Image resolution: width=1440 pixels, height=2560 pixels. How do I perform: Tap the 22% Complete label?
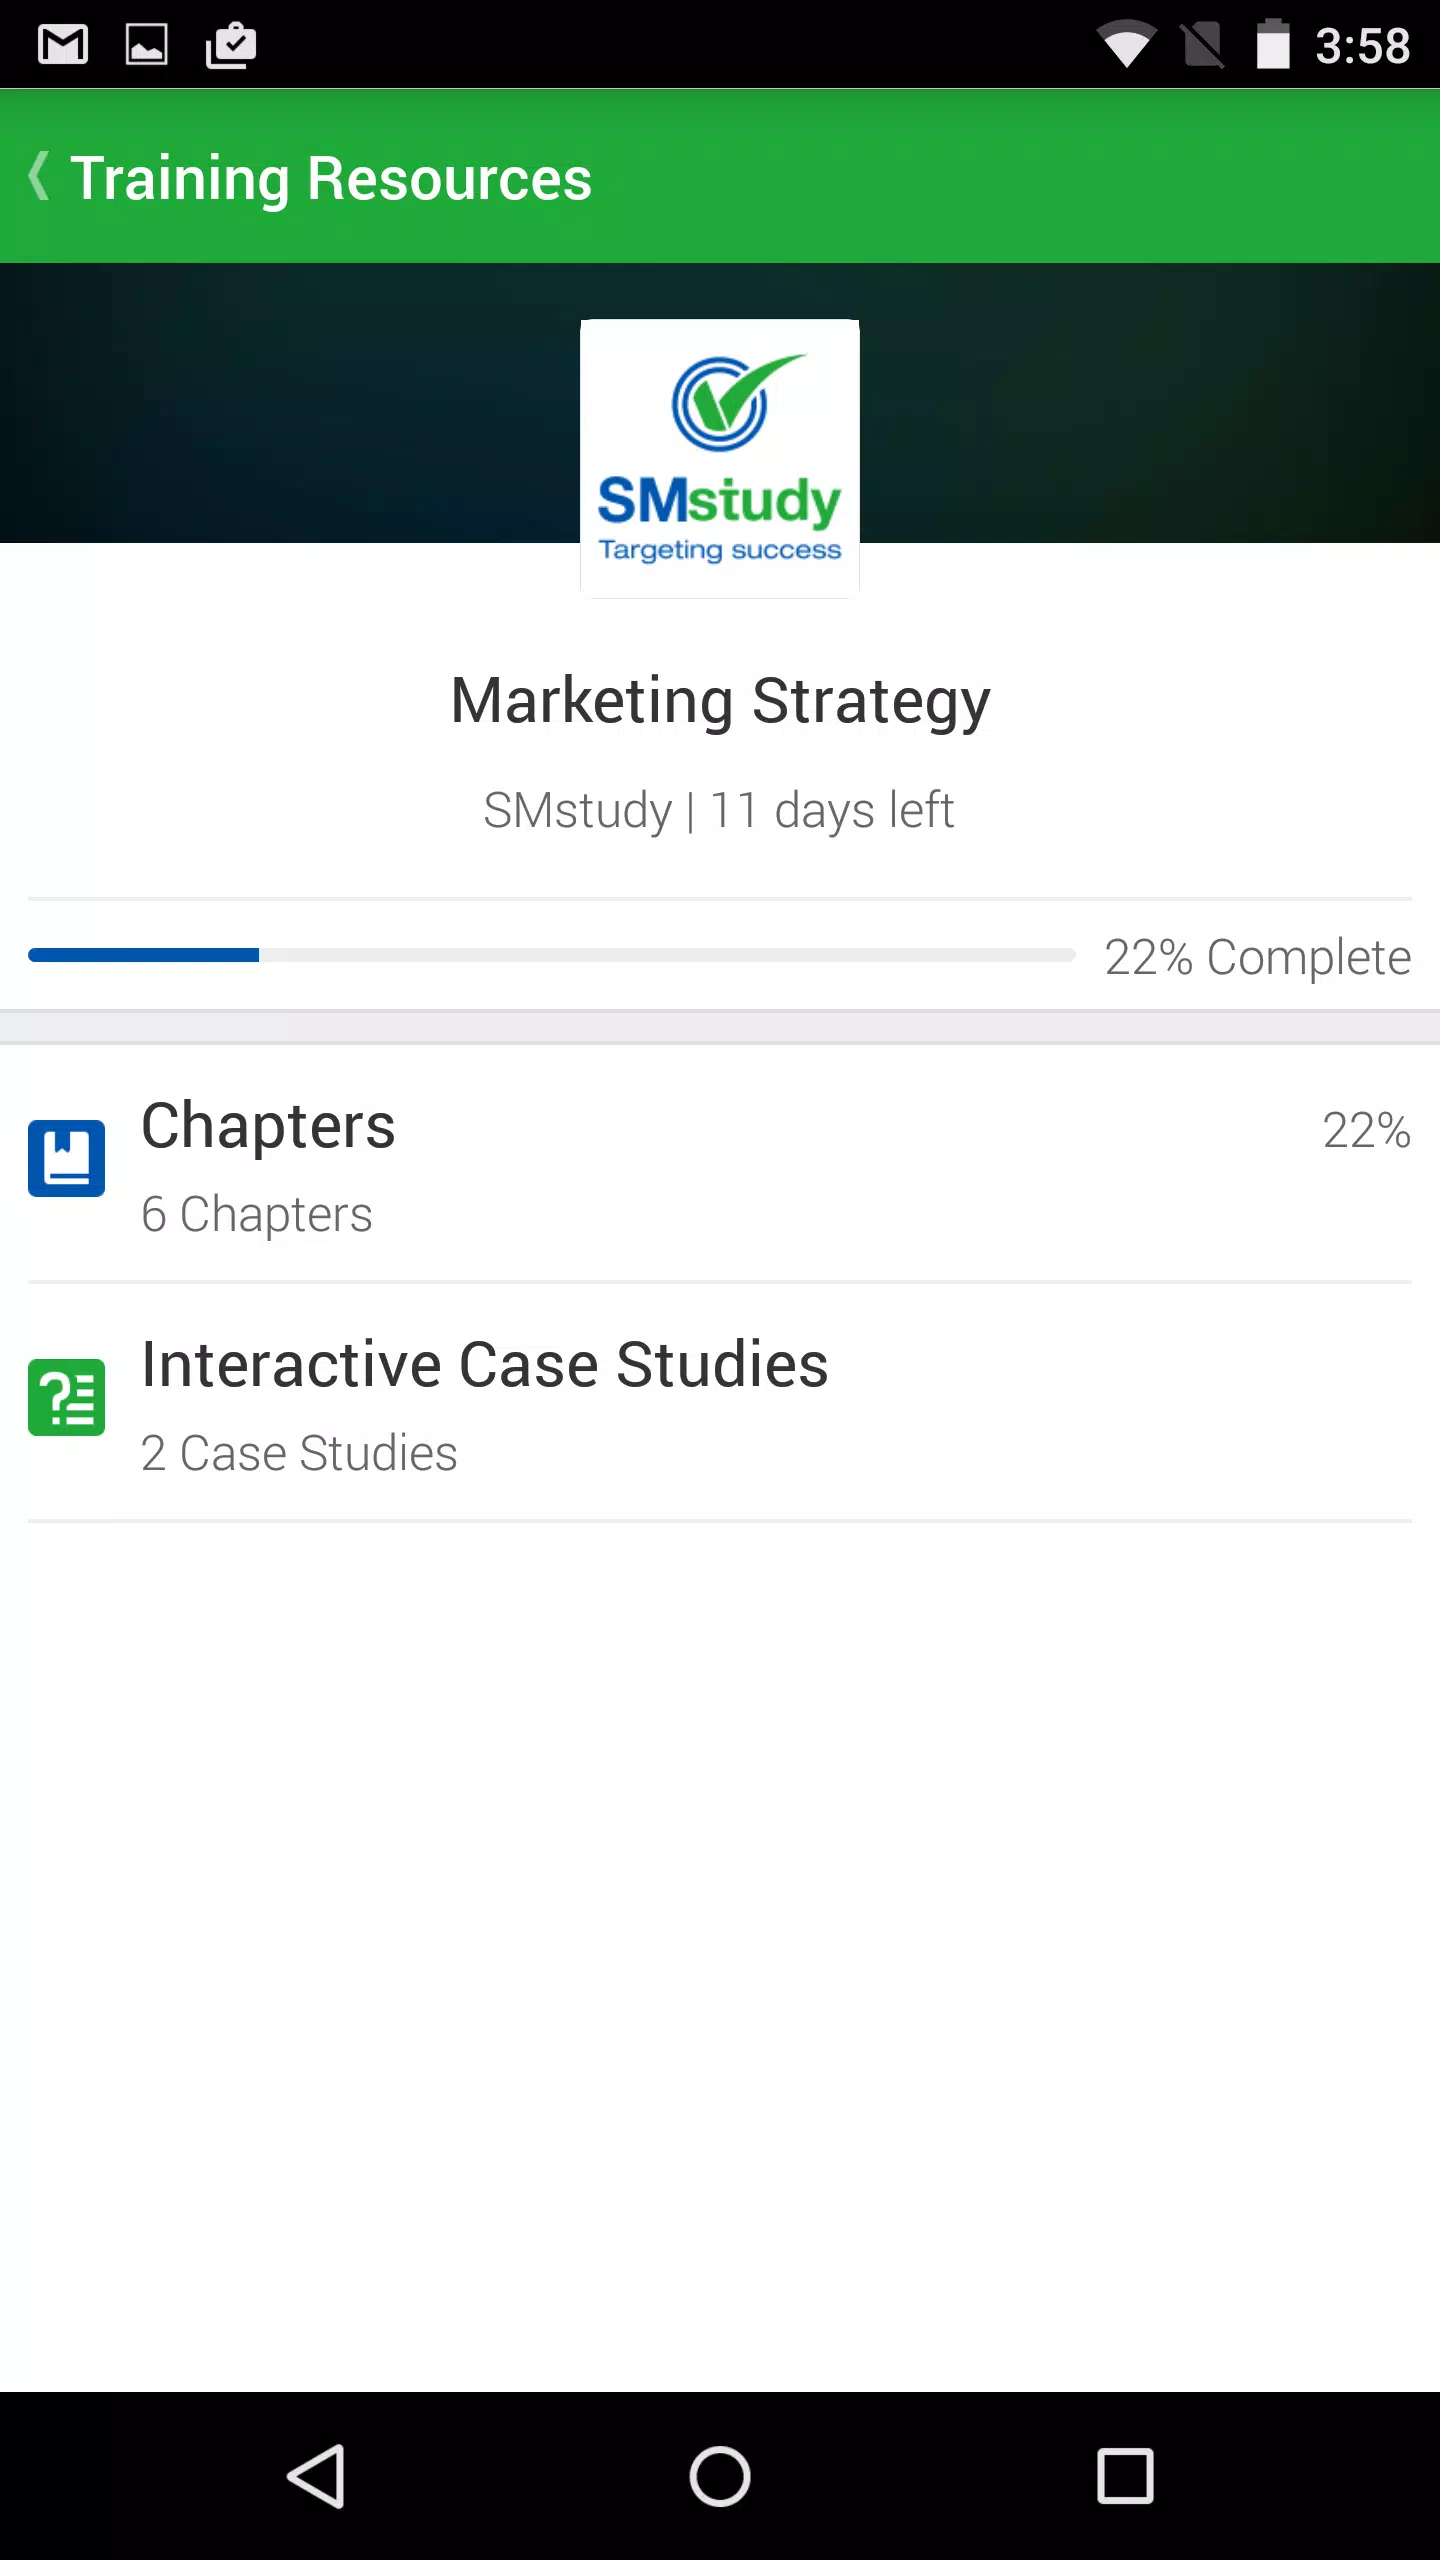(1258, 957)
